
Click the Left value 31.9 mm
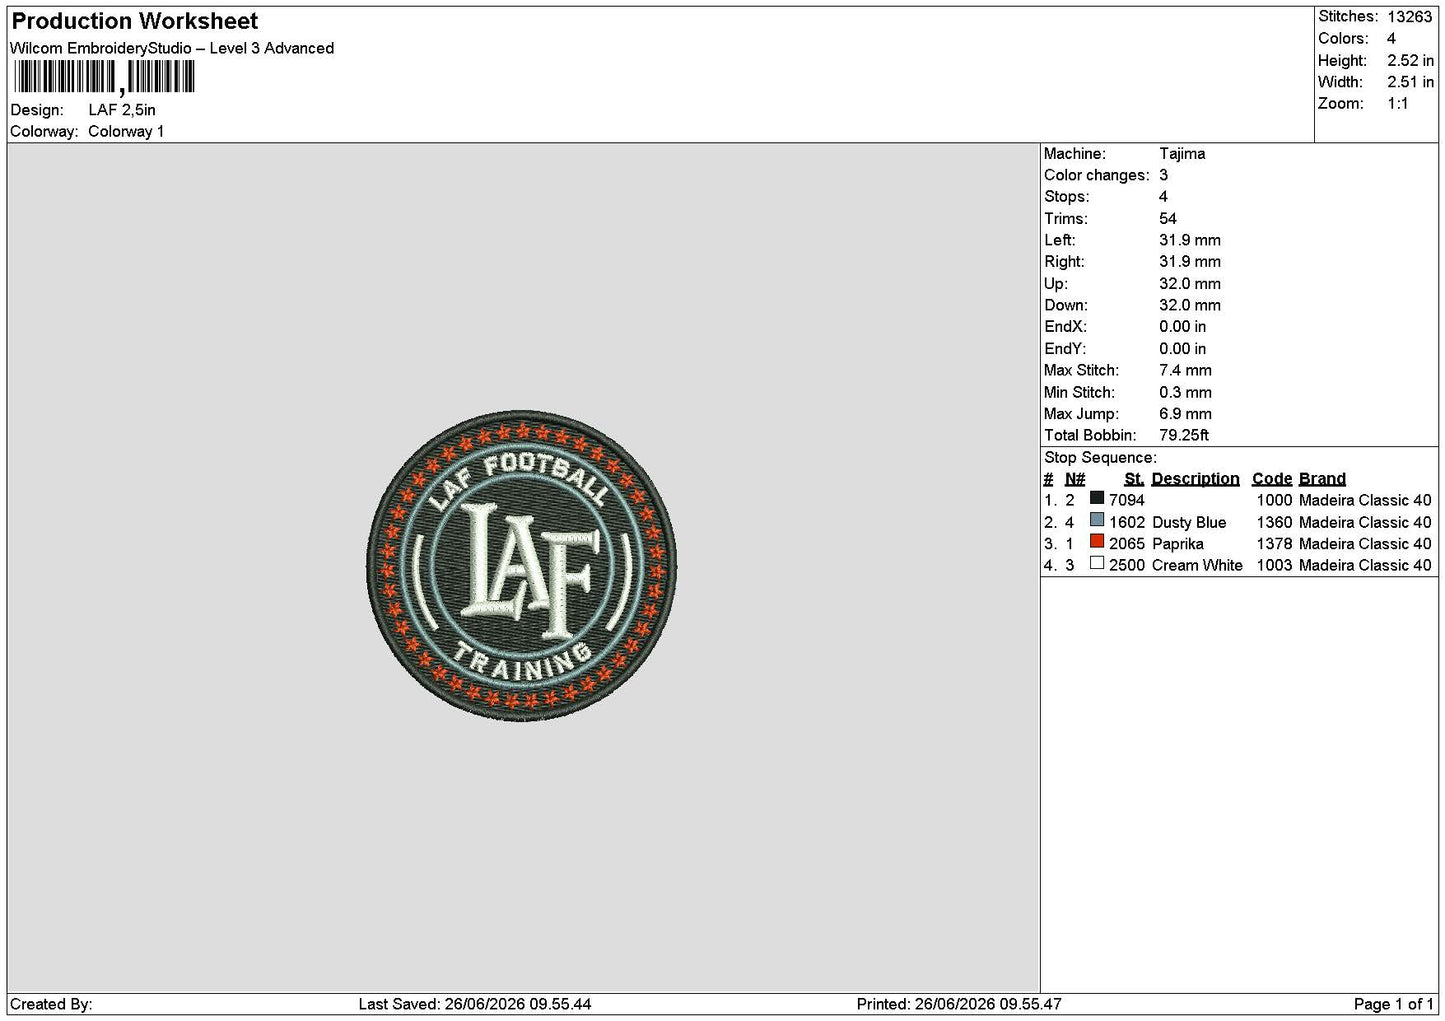tap(1190, 240)
